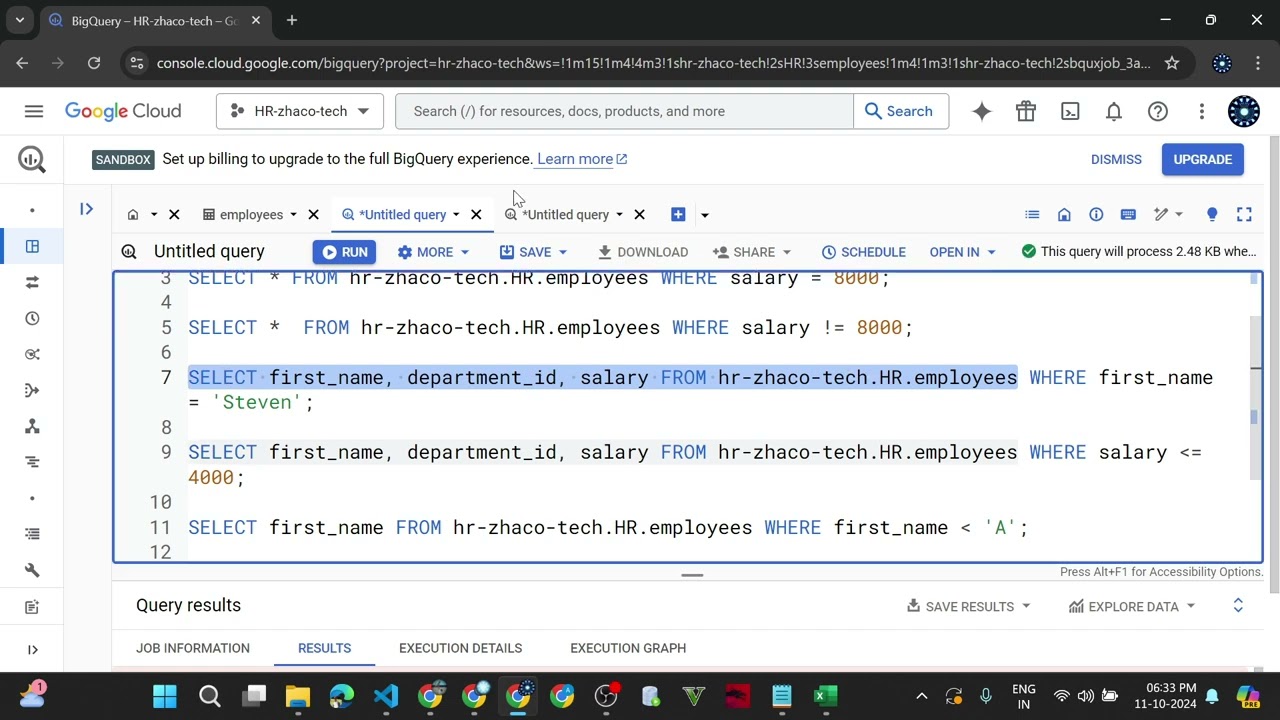Open the Google Cloud navigation menu
Image resolution: width=1280 pixels, height=720 pixels.
tap(34, 111)
